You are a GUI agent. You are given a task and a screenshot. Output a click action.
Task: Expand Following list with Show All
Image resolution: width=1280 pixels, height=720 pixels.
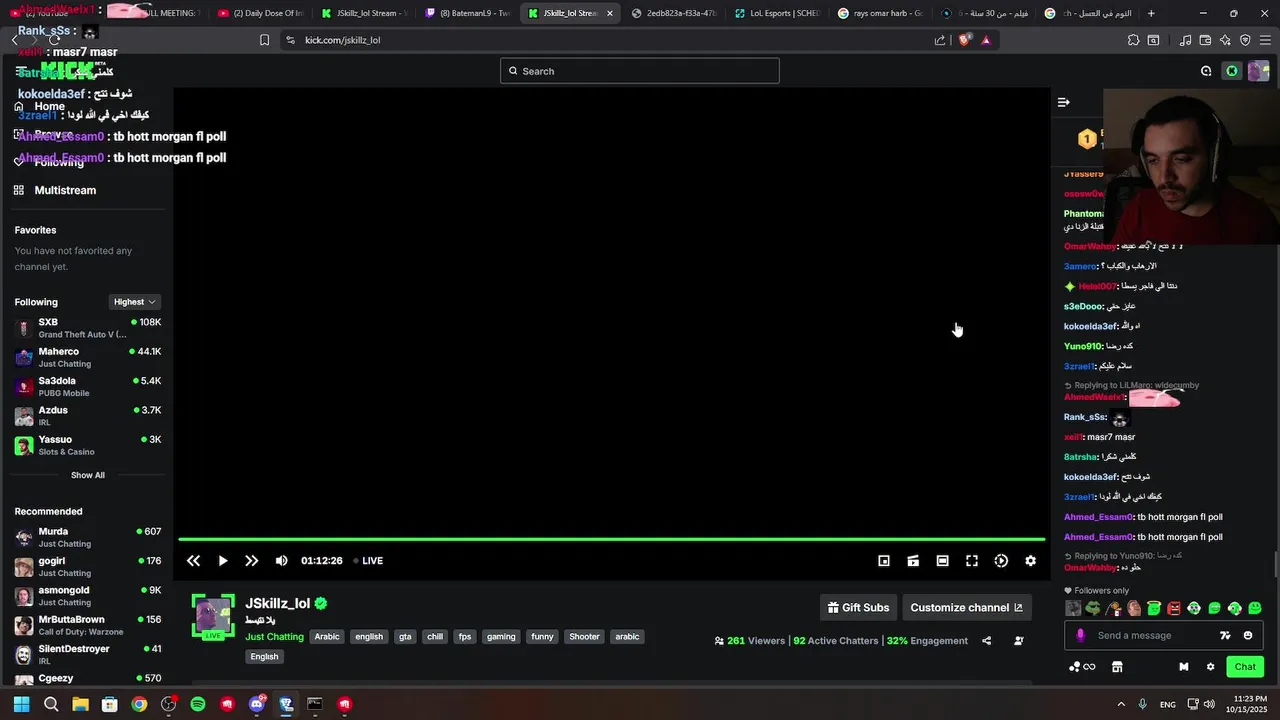[x=88, y=475]
